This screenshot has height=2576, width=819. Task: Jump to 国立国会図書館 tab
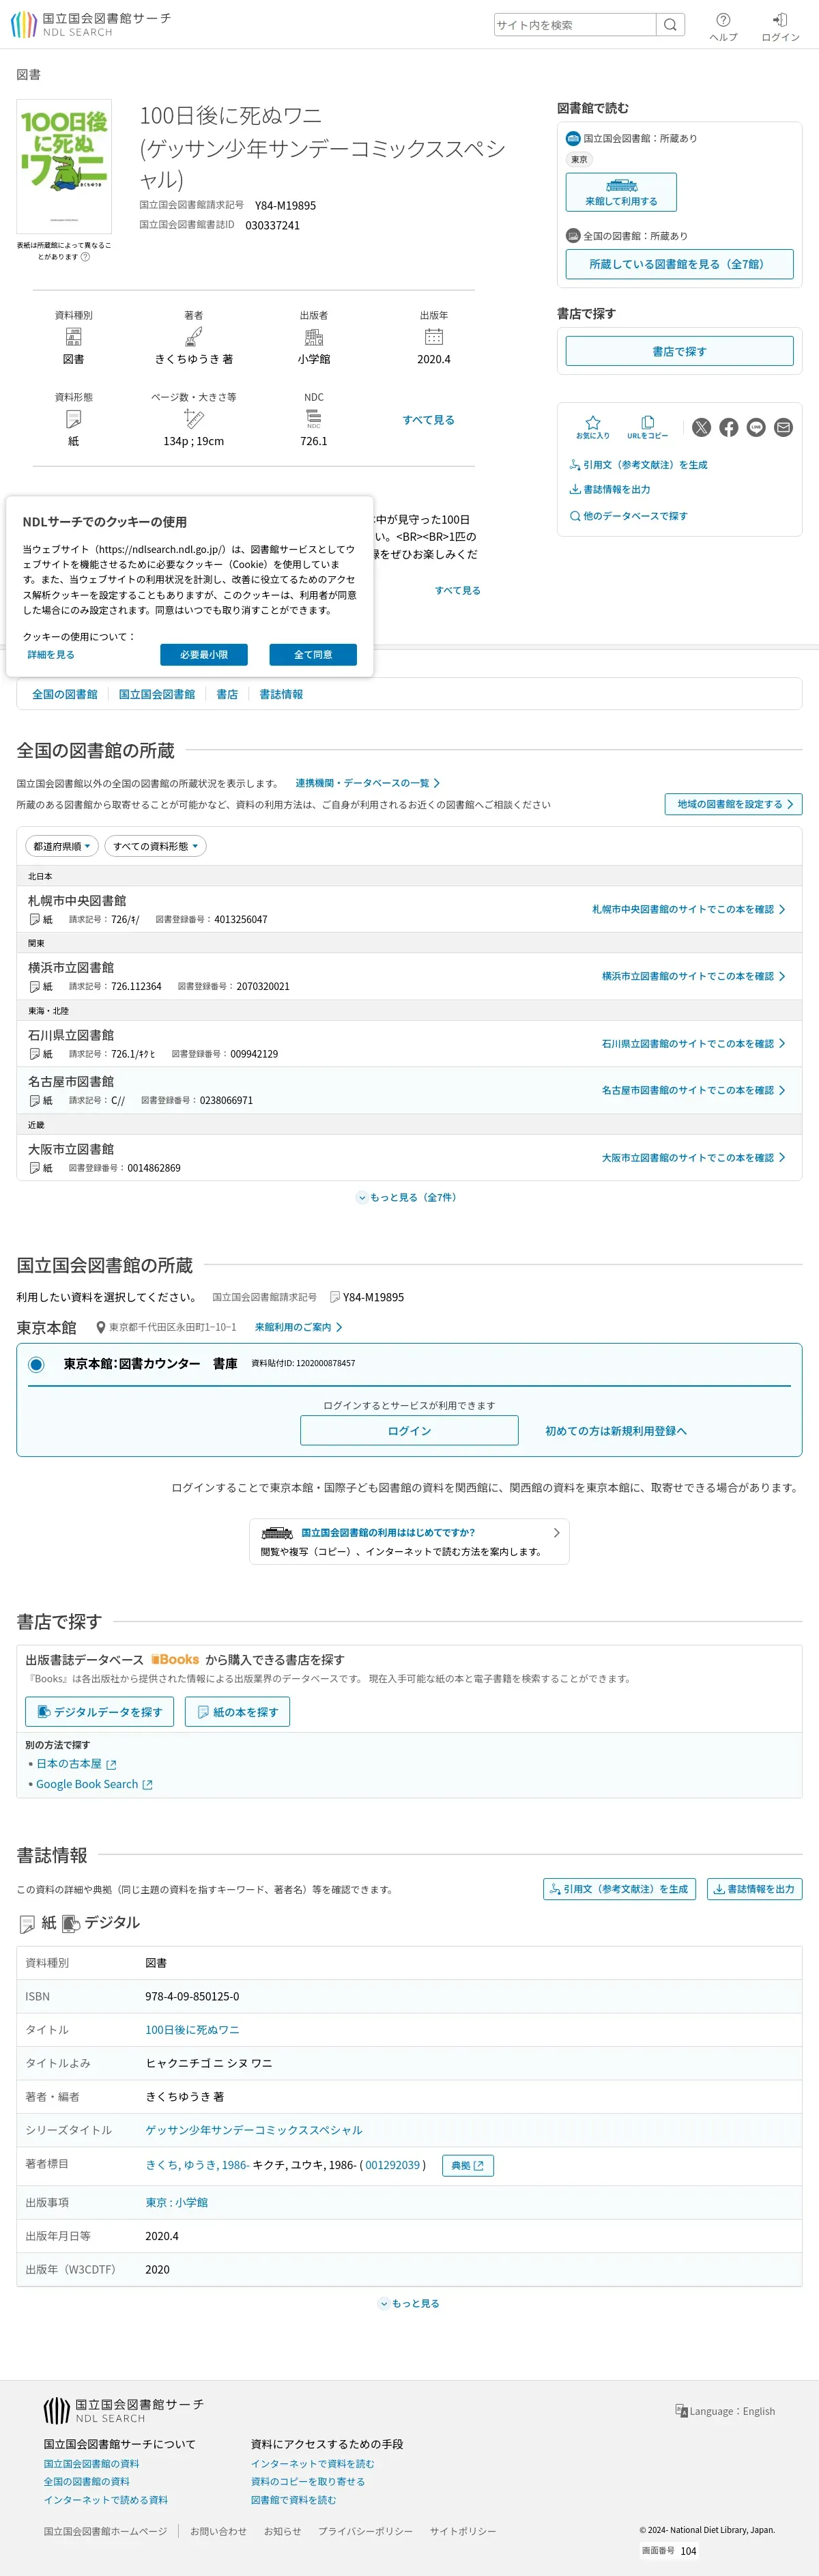(x=157, y=694)
